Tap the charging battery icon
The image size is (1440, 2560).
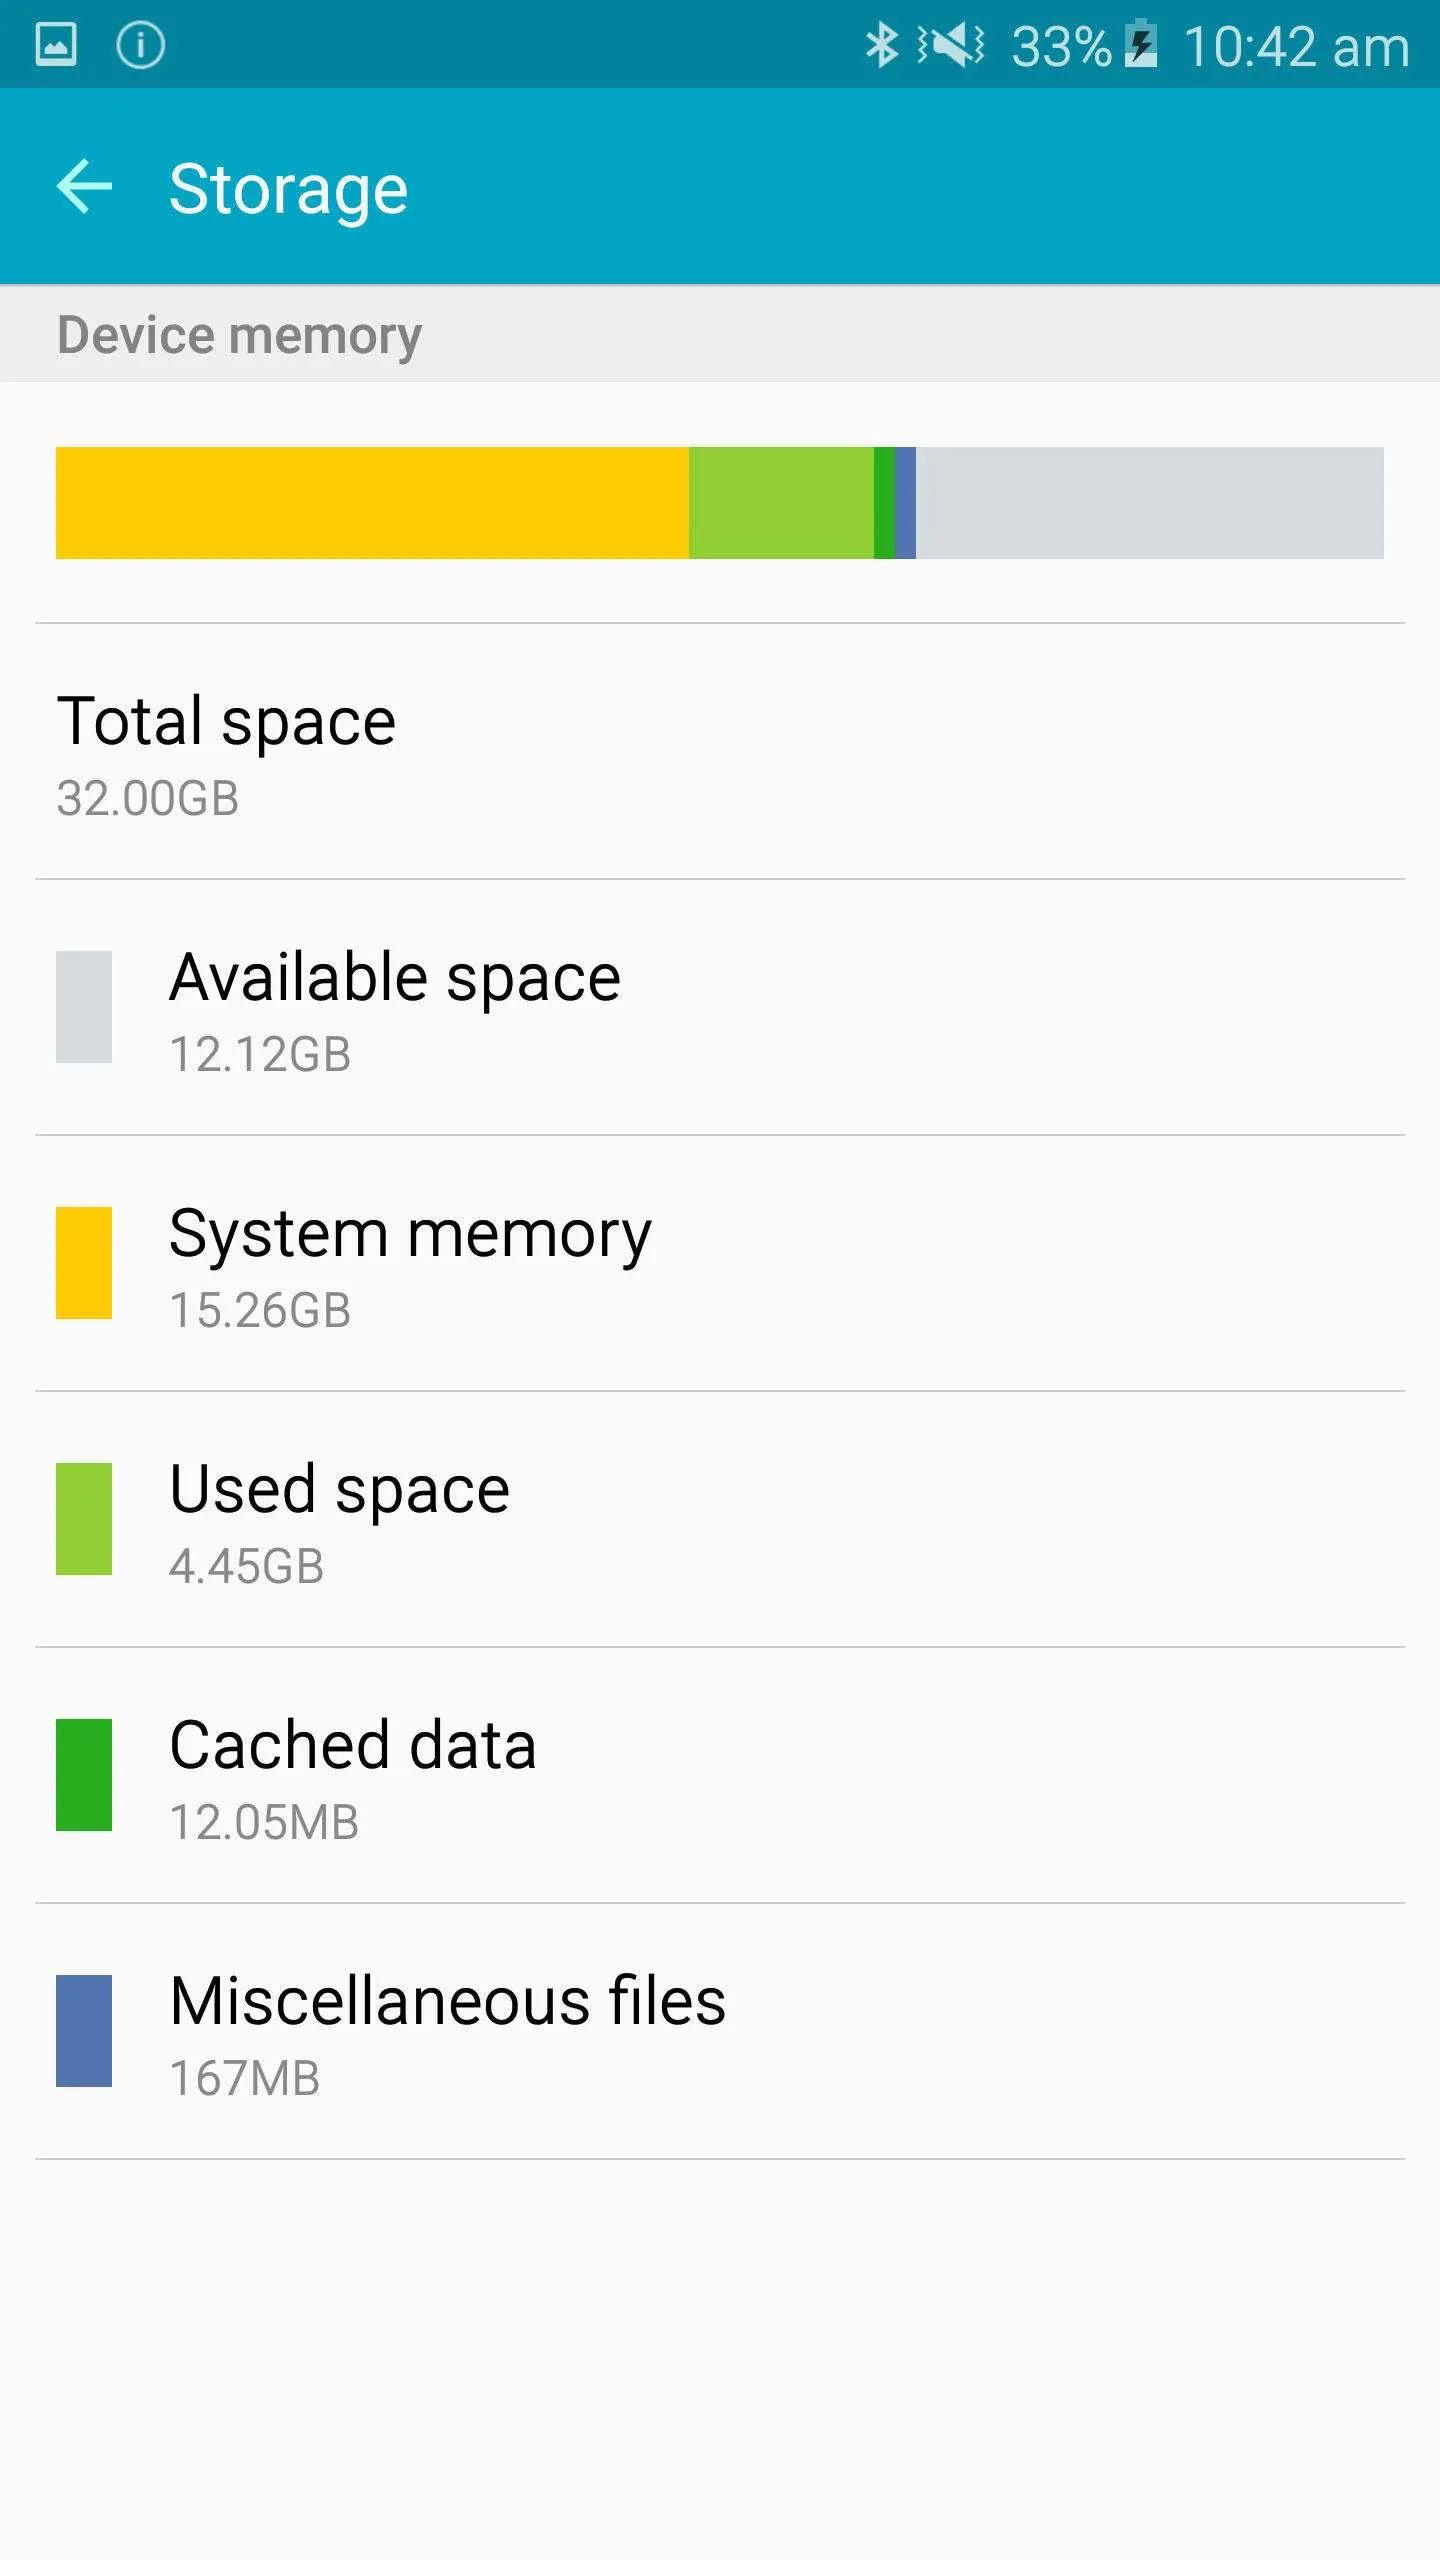point(1141,45)
